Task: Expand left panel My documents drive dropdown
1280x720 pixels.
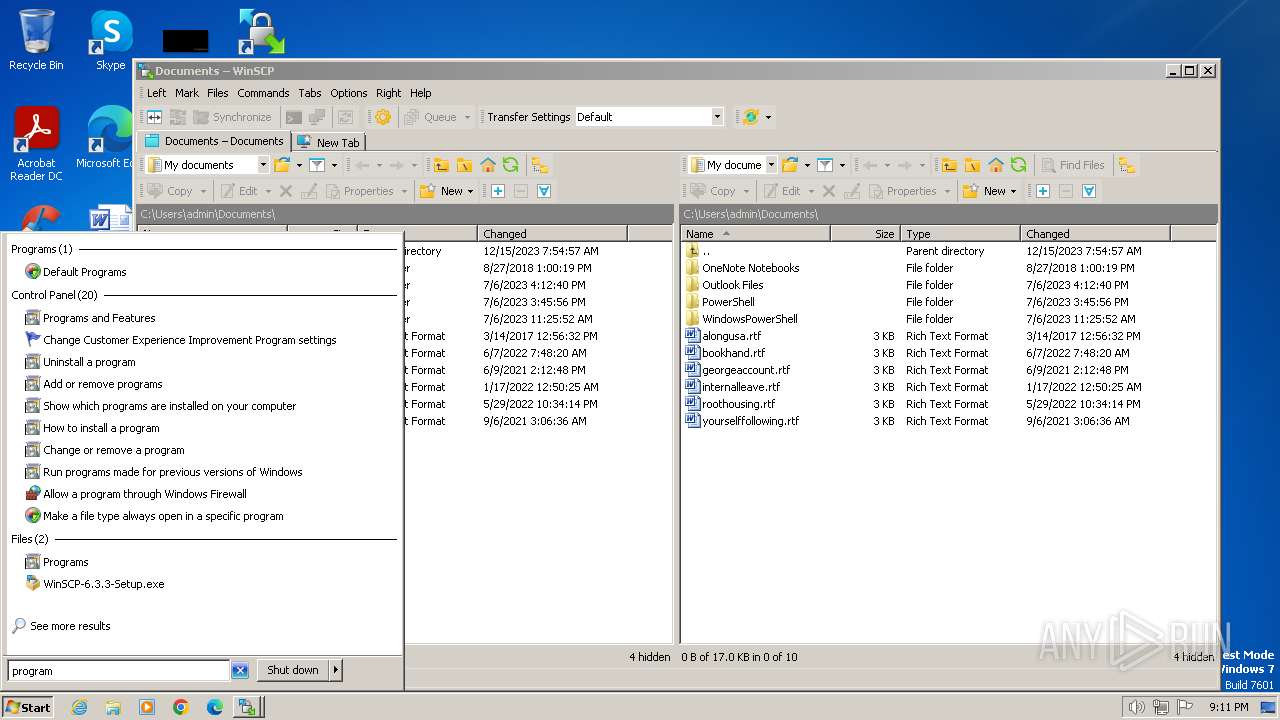Action: pyautogui.click(x=263, y=165)
